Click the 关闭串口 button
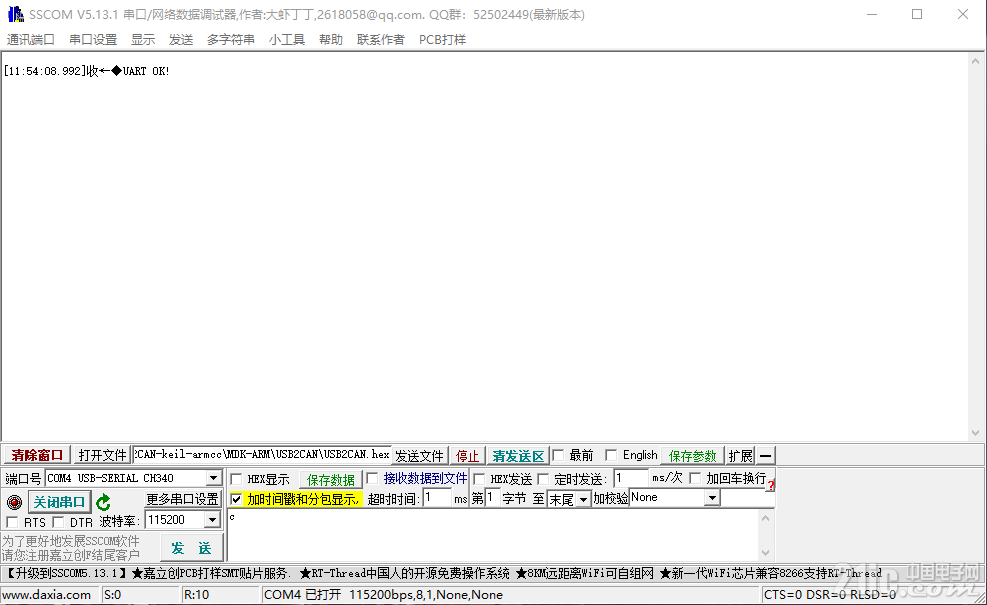Screen dimensions: 987x605 [x=59, y=502]
